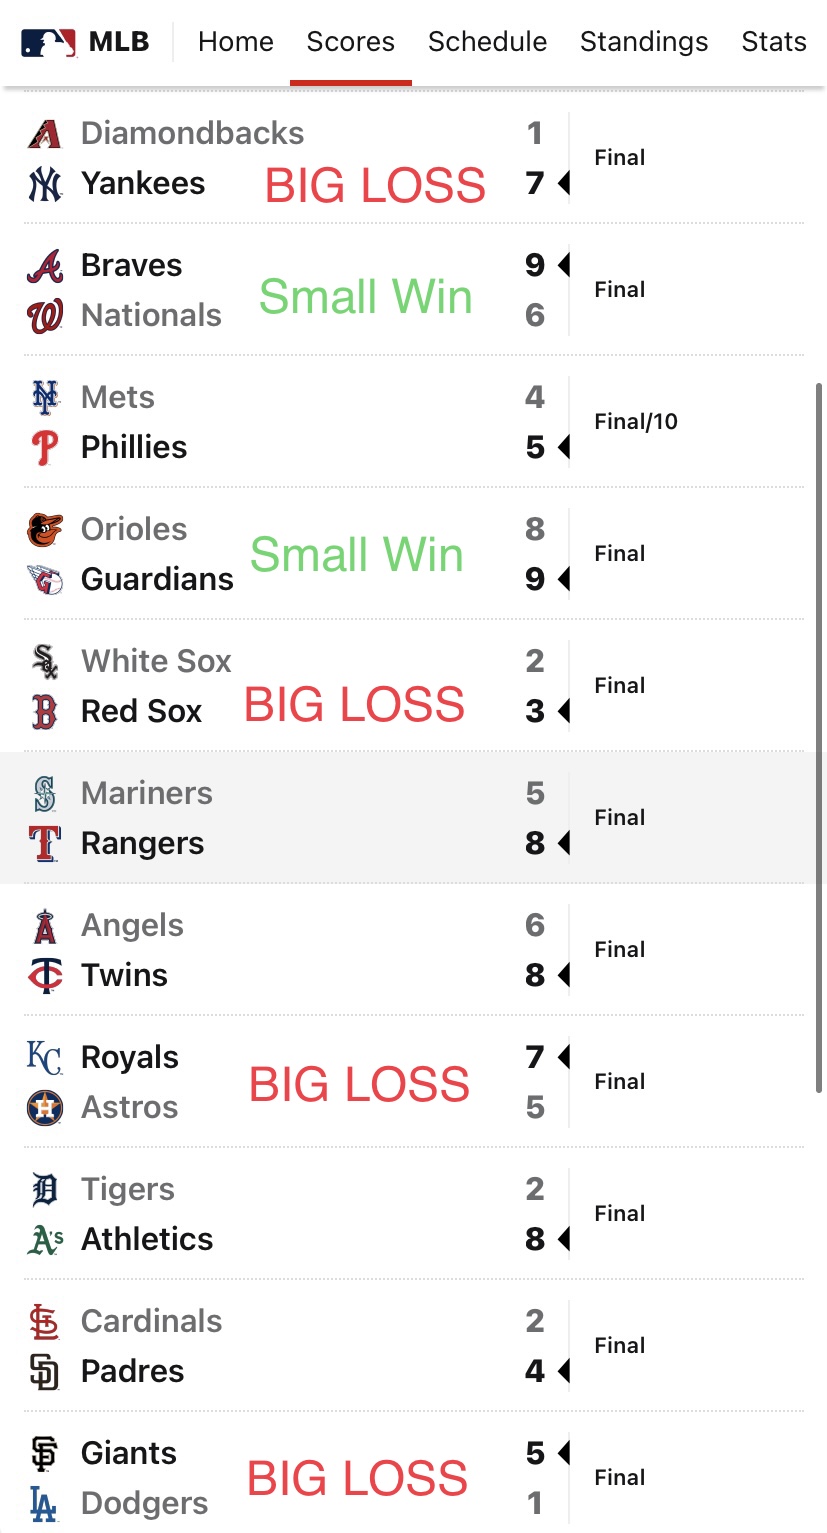
Task: Click the Phillies team logo
Action: point(45,448)
